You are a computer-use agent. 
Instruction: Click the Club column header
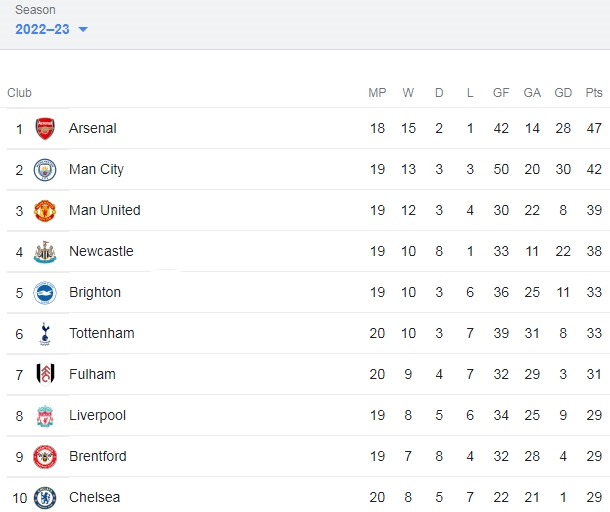19,93
